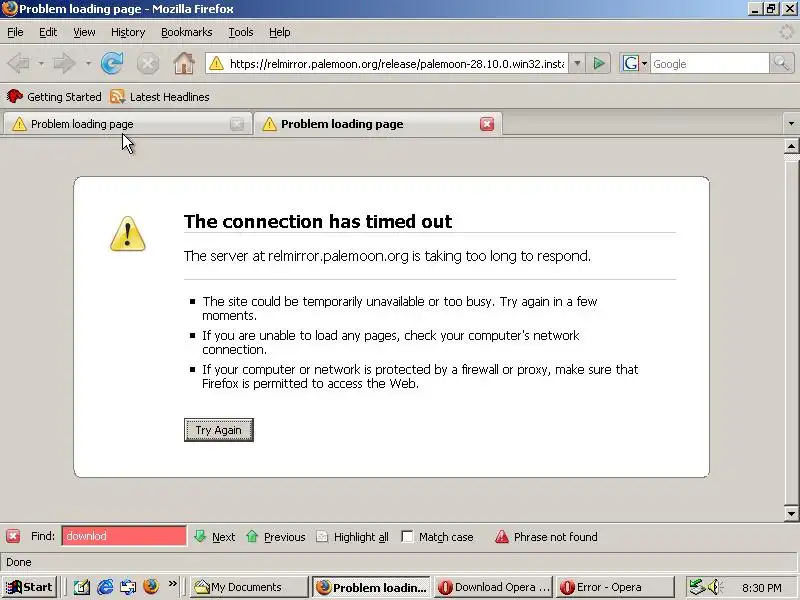Viewport: 800px width, 600px height.
Task: Click the system clock showing 8:30 PM
Action: [762, 588]
